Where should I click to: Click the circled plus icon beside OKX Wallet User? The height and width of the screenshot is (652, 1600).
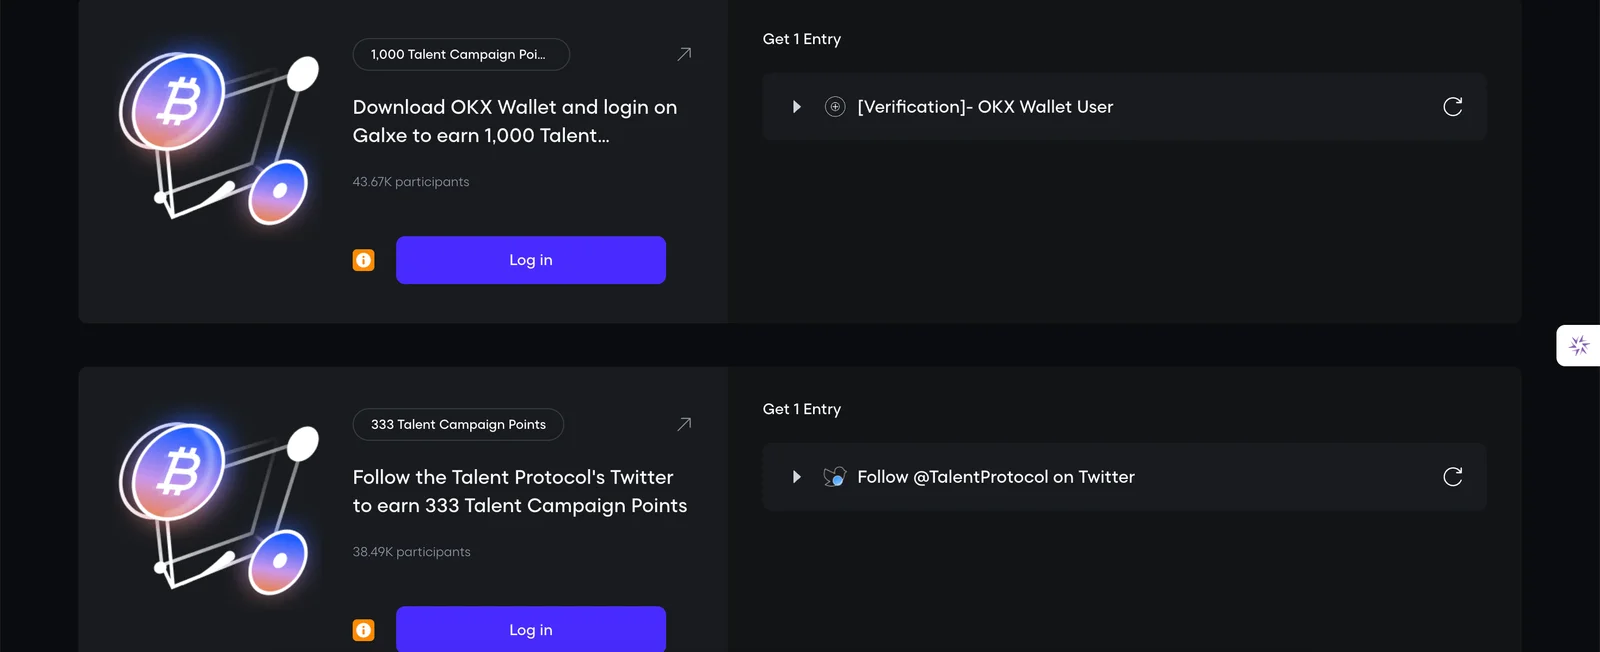point(835,107)
